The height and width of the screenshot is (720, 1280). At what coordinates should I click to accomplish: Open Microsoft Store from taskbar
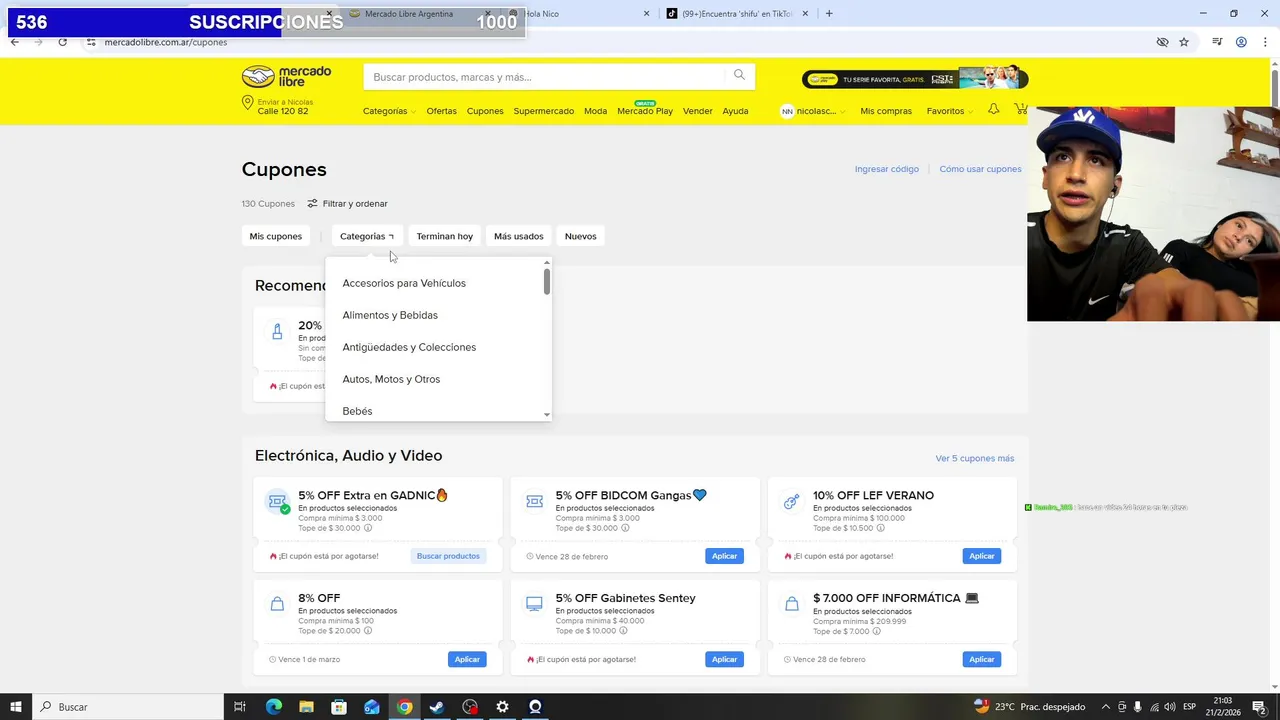tap(339, 707)
